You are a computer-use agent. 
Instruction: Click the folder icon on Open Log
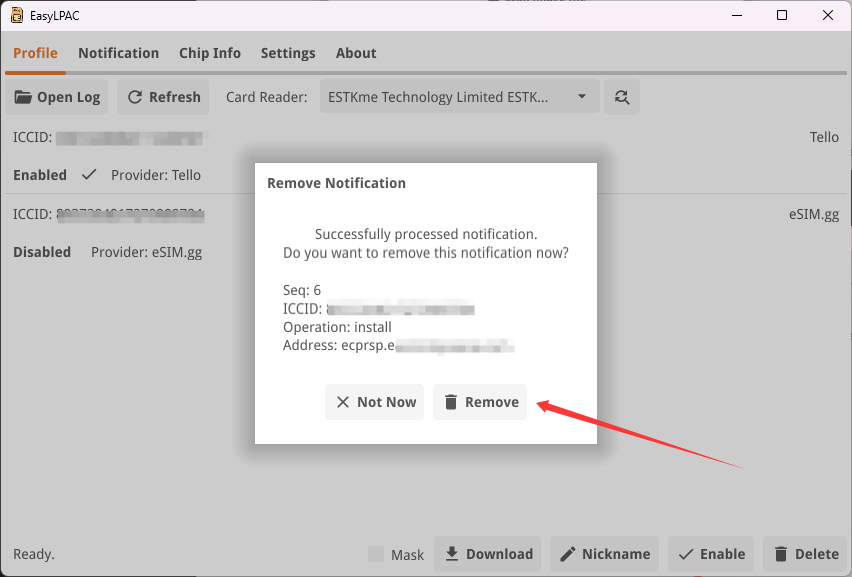click(23, 97)
